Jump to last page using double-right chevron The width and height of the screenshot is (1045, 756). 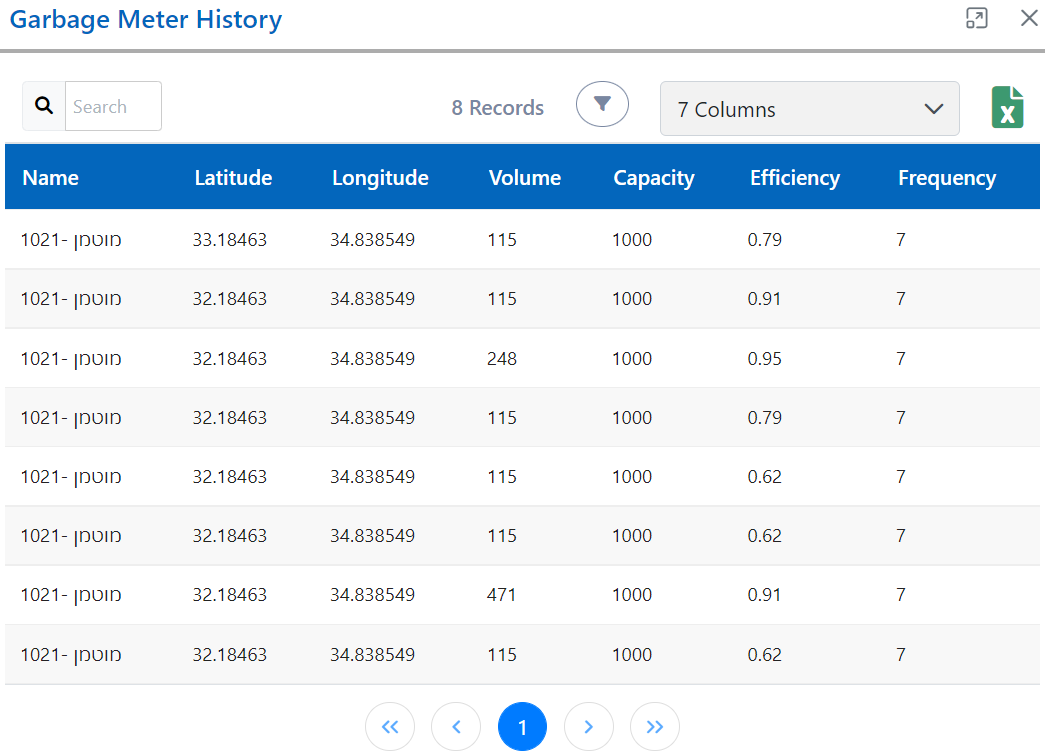pos(654,726)
